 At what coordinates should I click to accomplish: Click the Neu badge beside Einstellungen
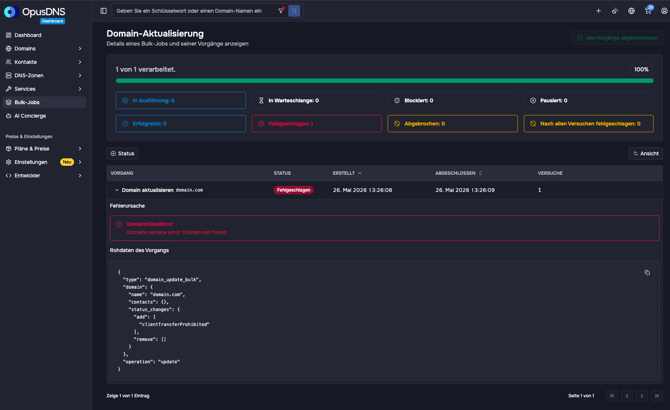click(67, 162)
